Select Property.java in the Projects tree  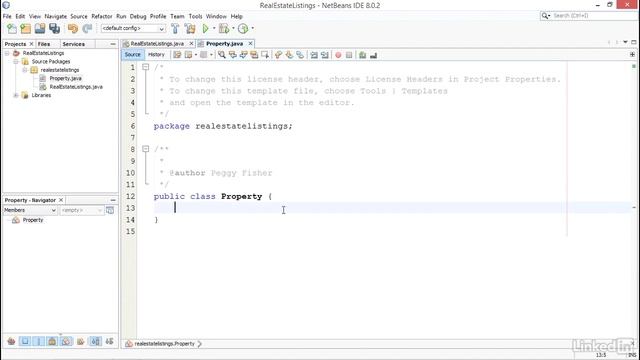[65, 78]
